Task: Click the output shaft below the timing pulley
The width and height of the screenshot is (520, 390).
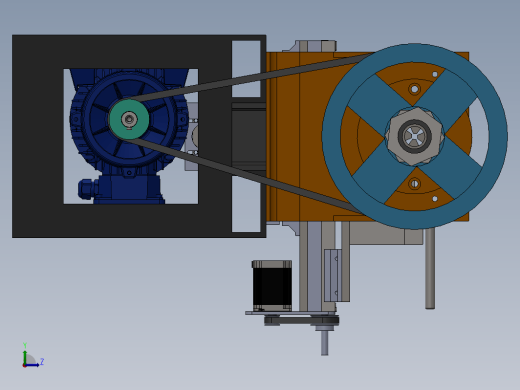Action: 324,343
